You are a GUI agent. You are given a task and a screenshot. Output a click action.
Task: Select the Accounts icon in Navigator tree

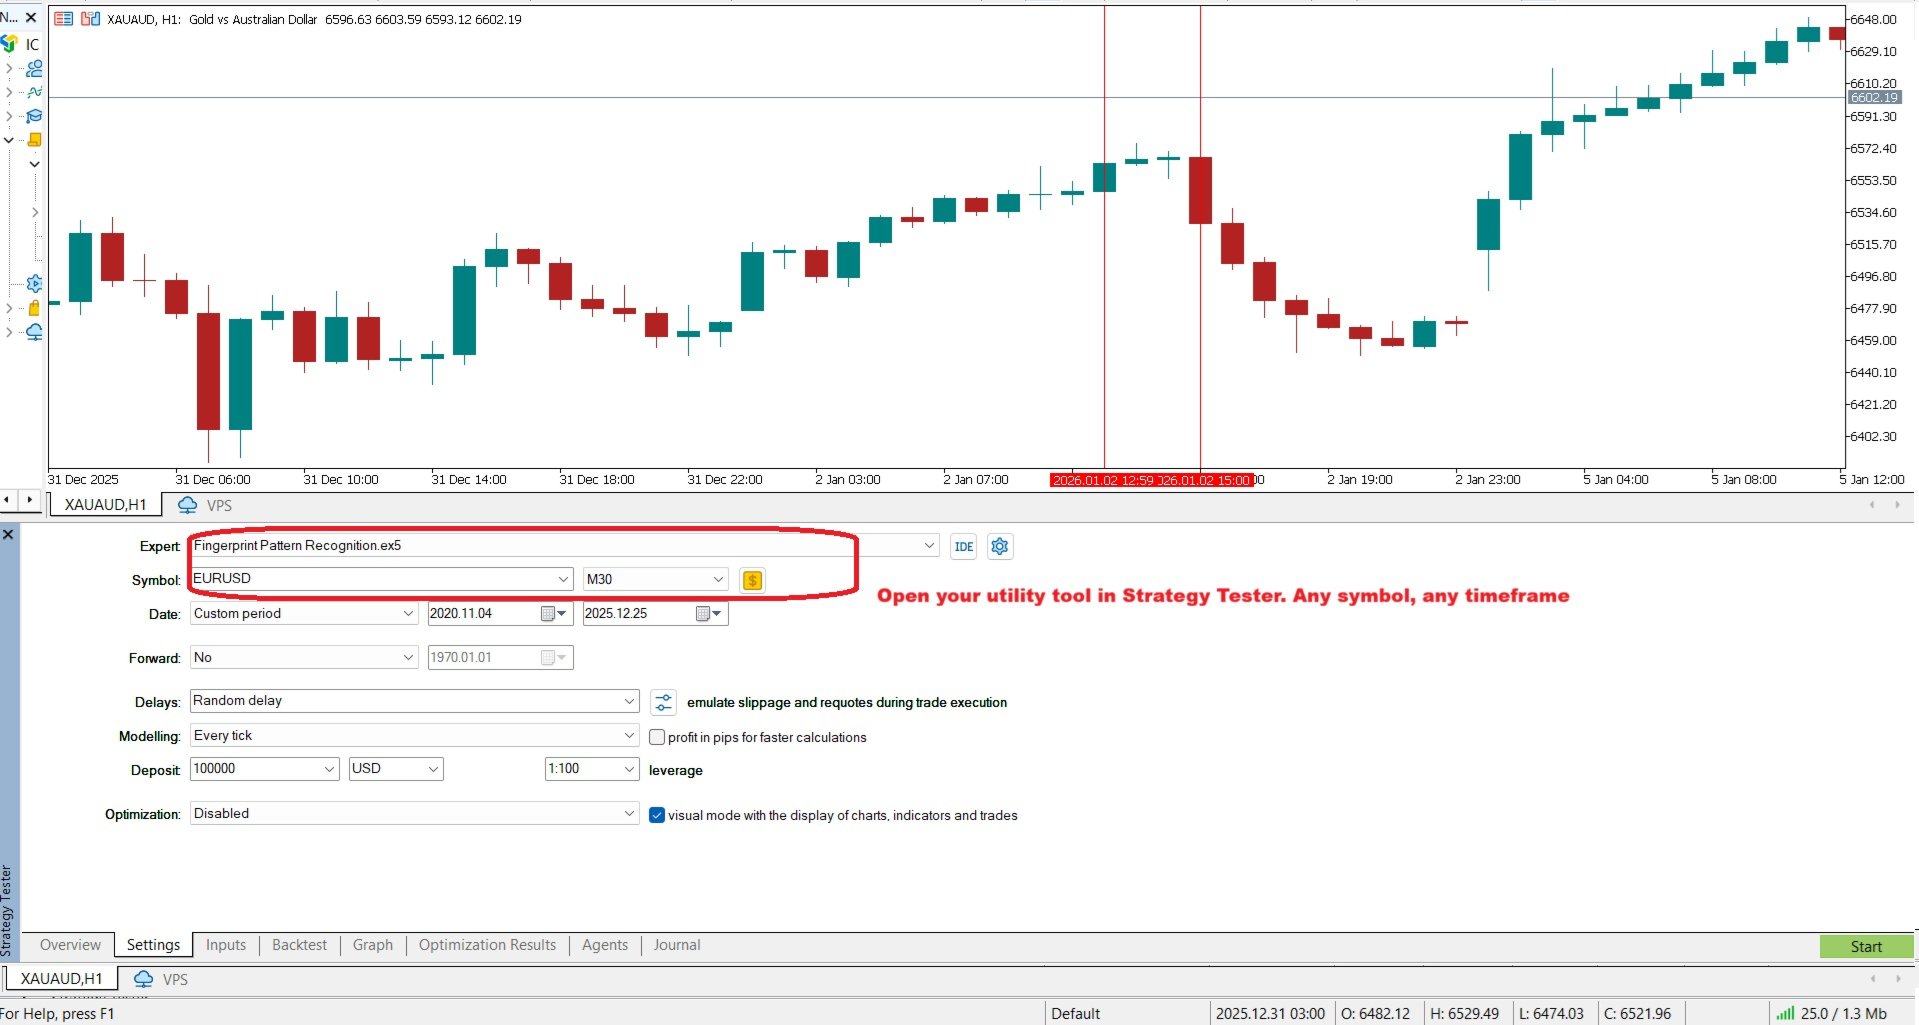[34, 68]
